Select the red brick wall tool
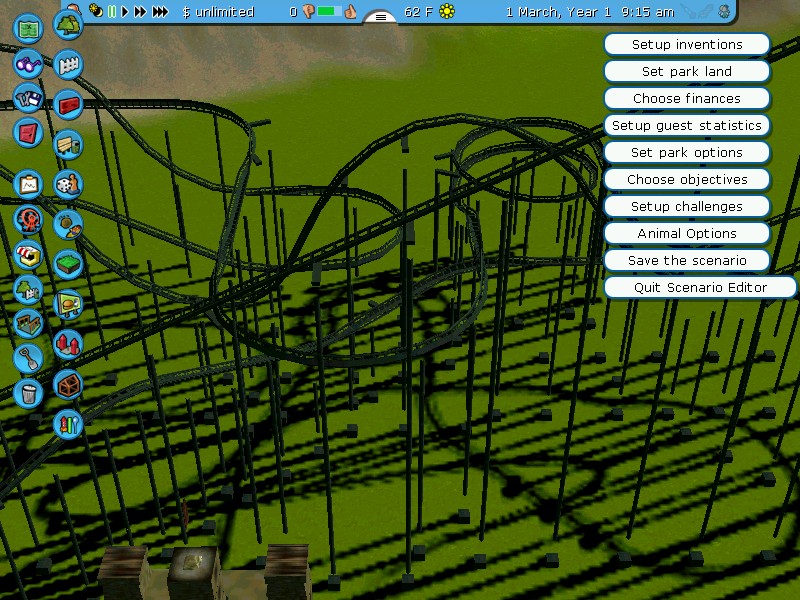The height and width of the screenshot is (600, 800). tap(67, 103)
